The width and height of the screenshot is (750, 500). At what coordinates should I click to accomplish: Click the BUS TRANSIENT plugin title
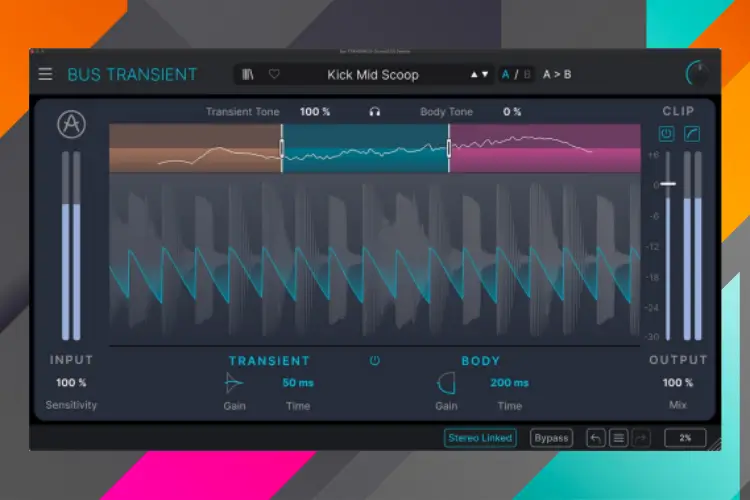132,75
